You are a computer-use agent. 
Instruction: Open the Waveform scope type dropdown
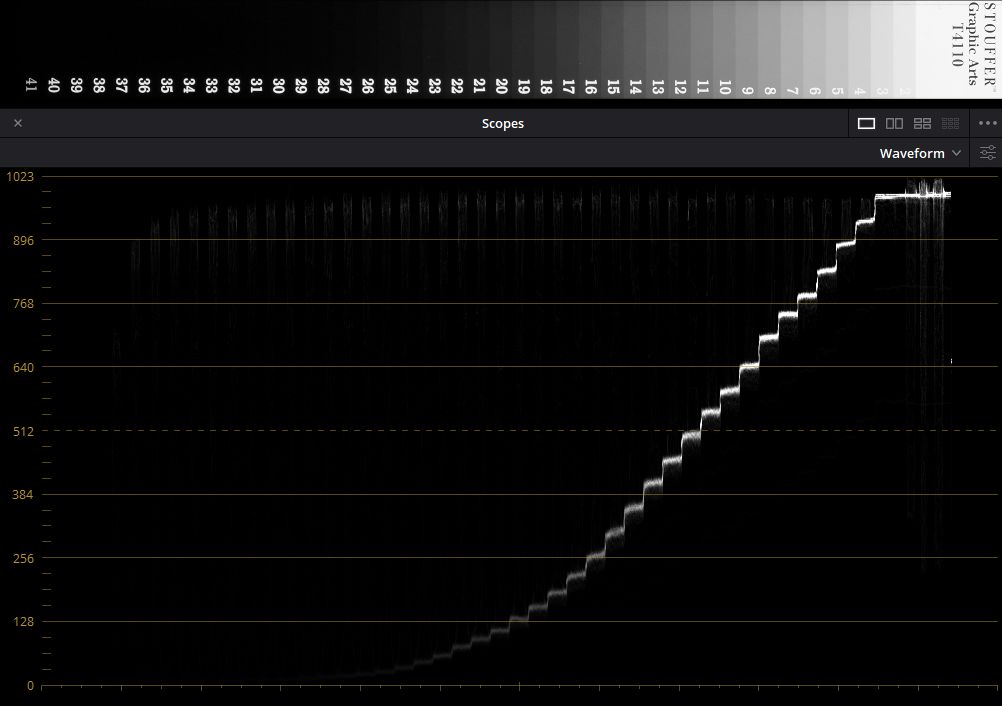coord(920,153)
